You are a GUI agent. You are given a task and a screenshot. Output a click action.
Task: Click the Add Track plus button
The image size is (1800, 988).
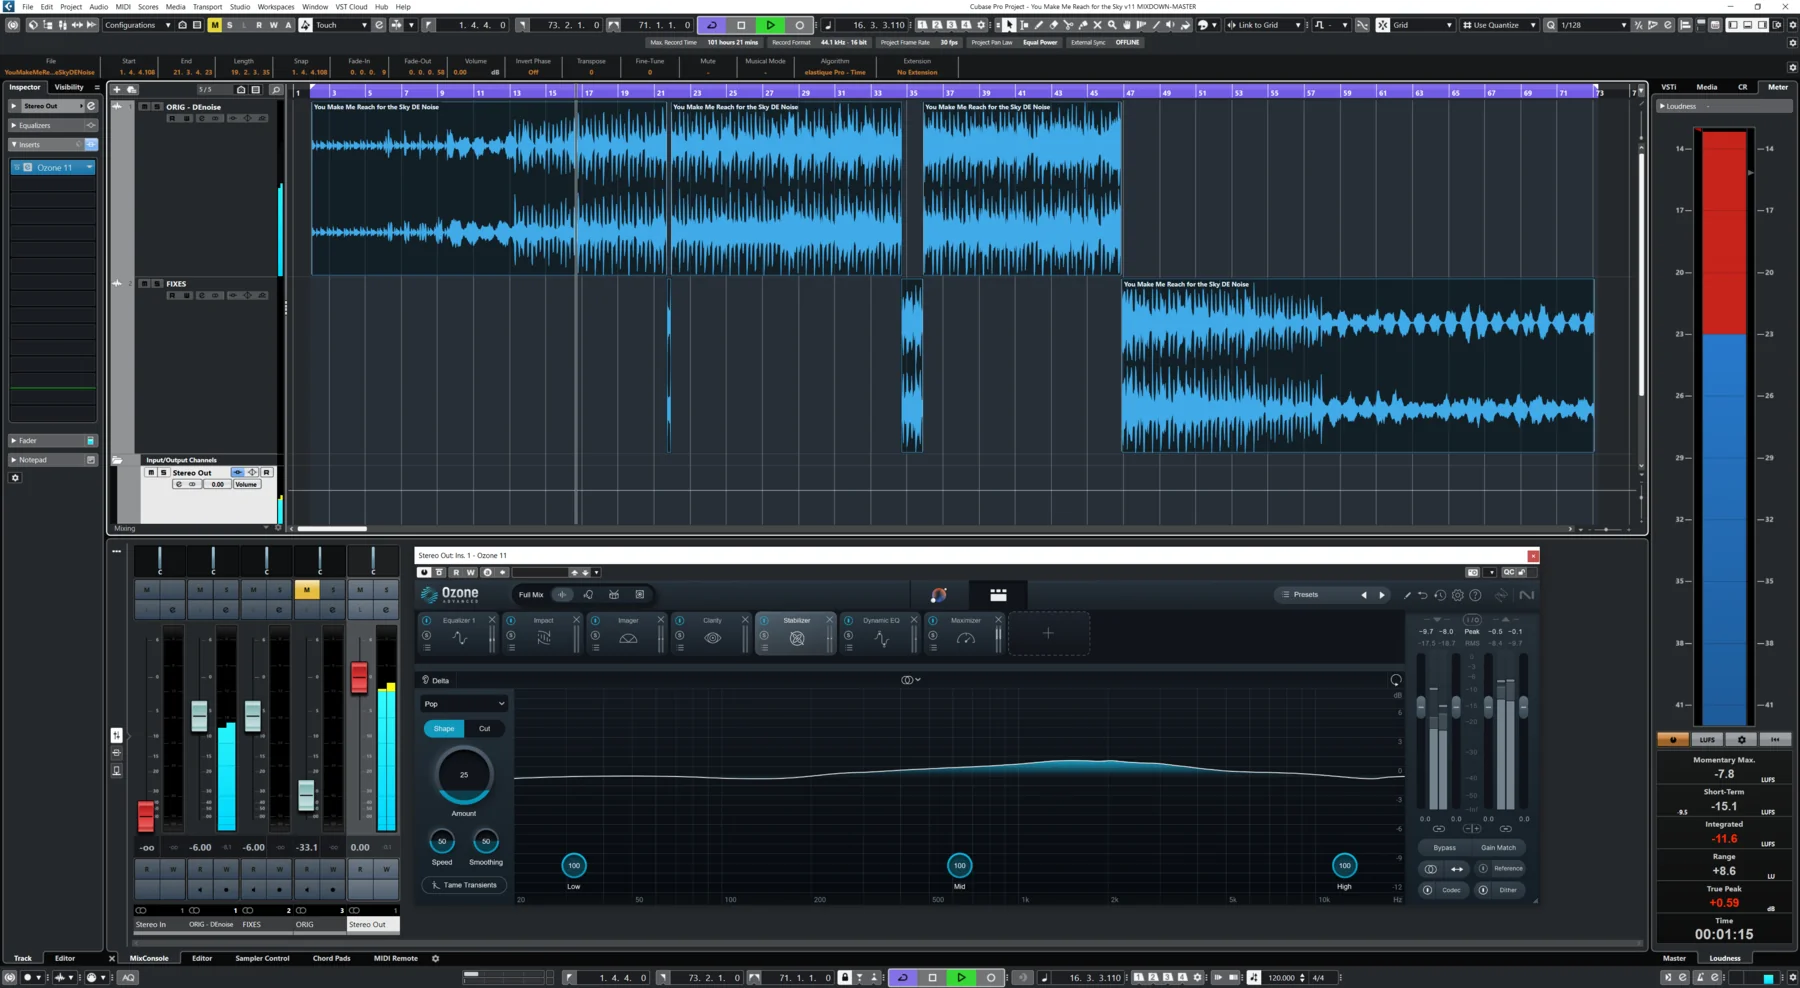click(x=117, y=89)
